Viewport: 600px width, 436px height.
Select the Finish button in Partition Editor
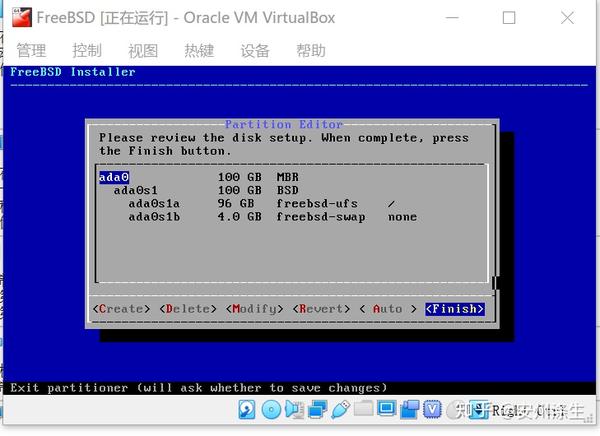pos(455,309)
